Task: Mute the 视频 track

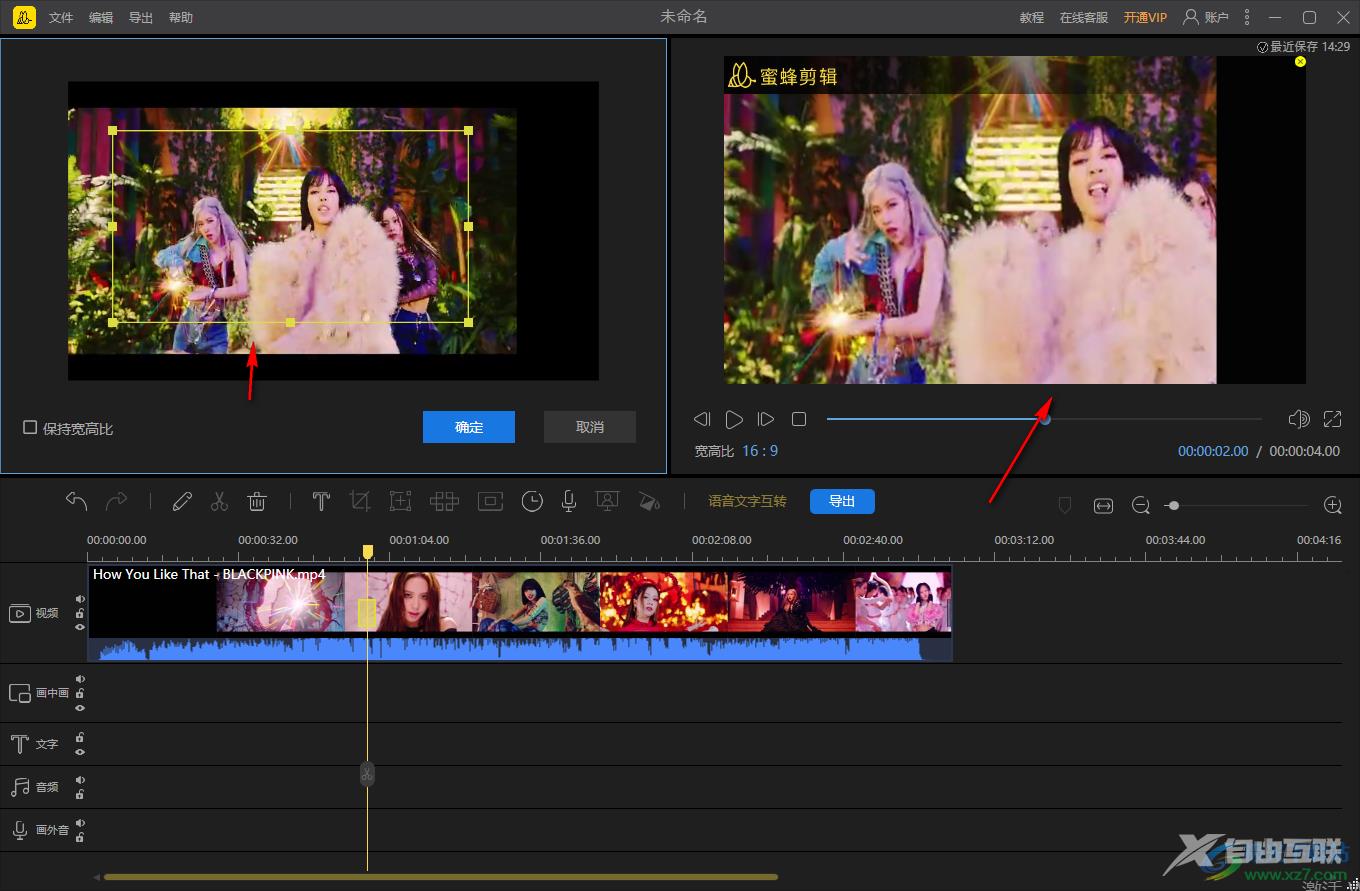Action: 80,599
